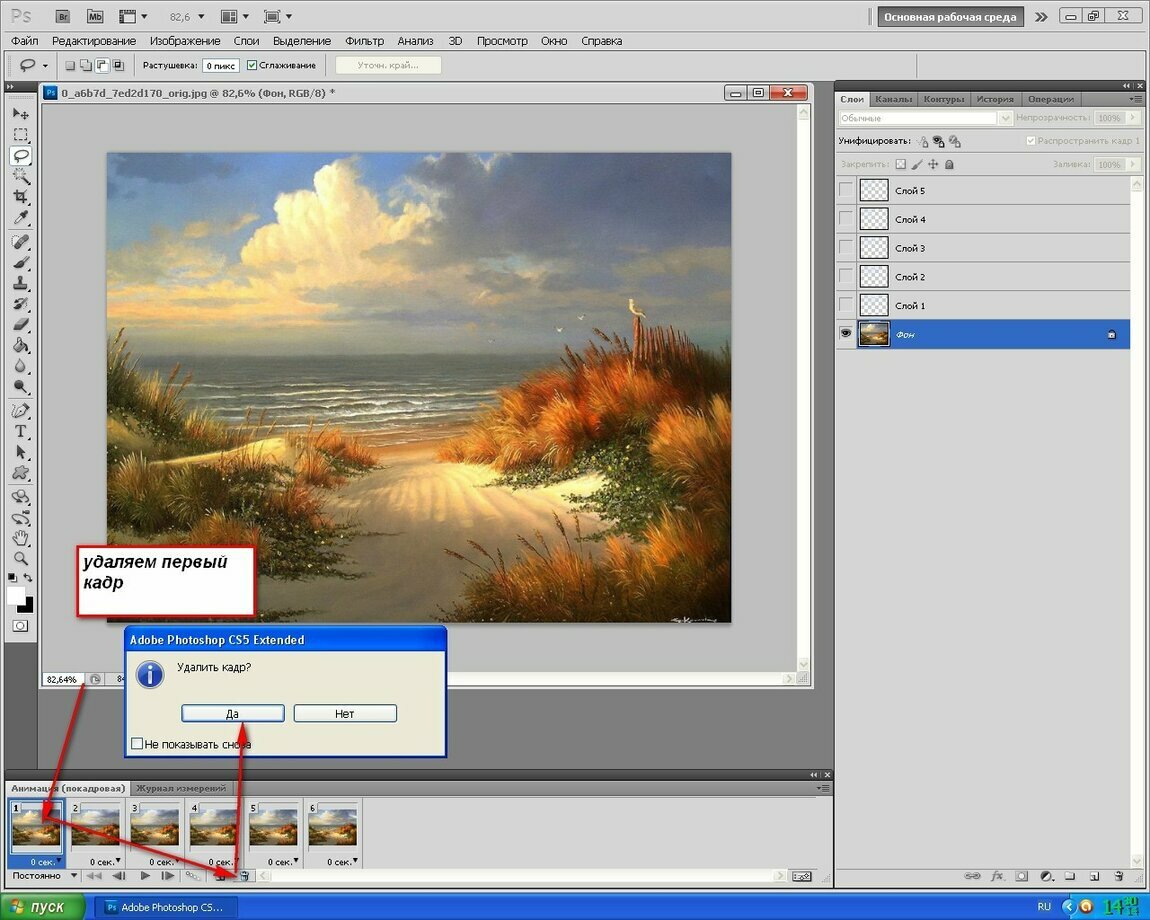The image size is (1150, 920).
Task: Open Lasso tool preset picker arrow
Action: click(x=45, y=66)
